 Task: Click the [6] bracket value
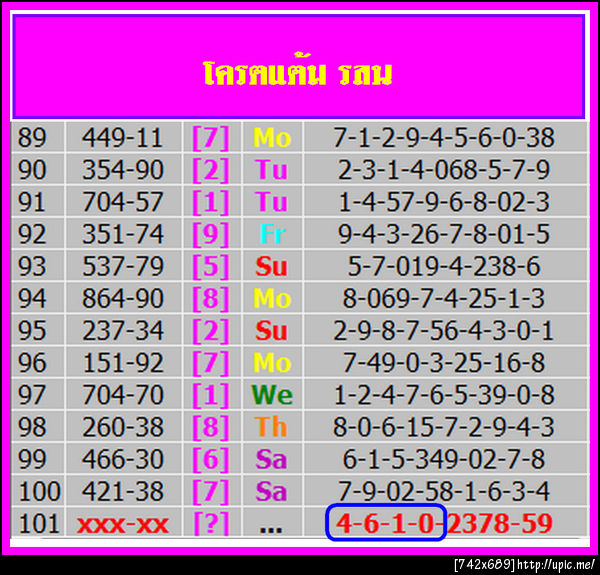[211, 459]
